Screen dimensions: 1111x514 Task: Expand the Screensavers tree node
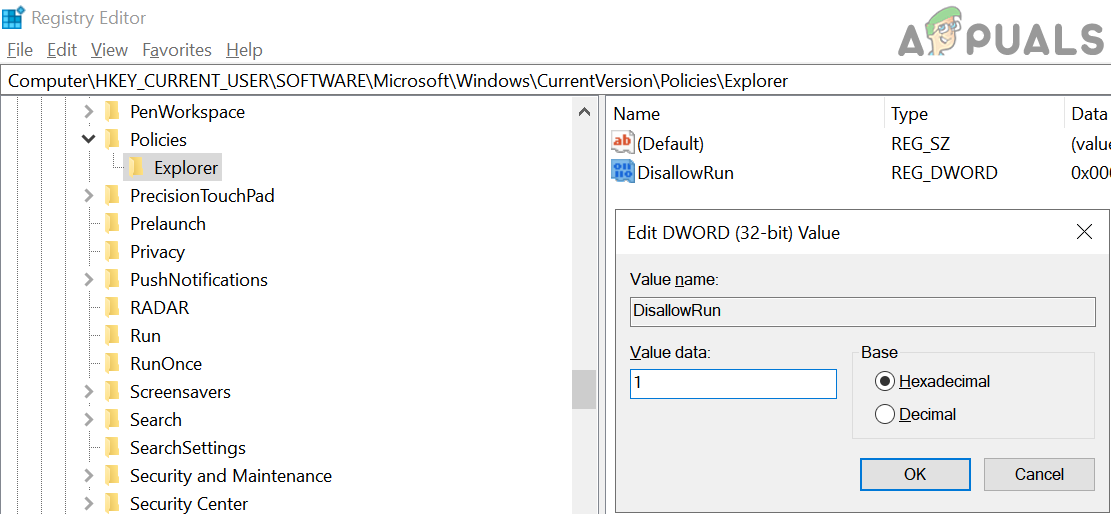[88, 391]
